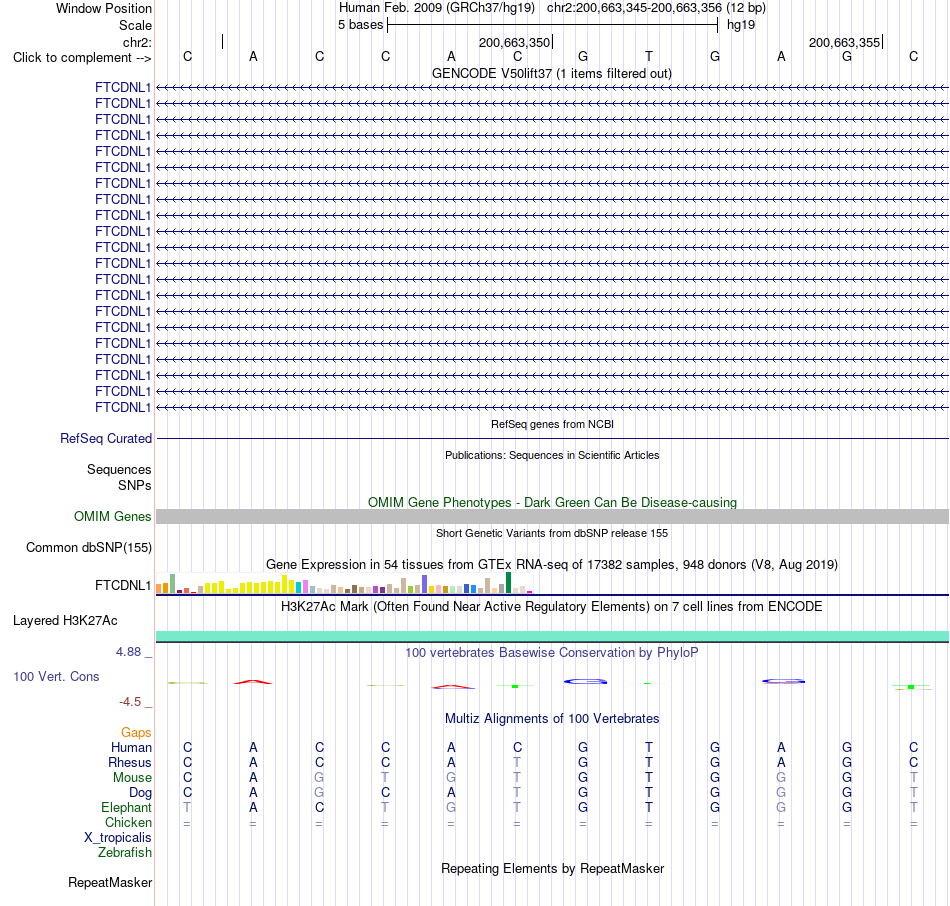Open the OMIM Gene Phenotypes track title
This screenshot has height=906, width=950.
point(553,502)
